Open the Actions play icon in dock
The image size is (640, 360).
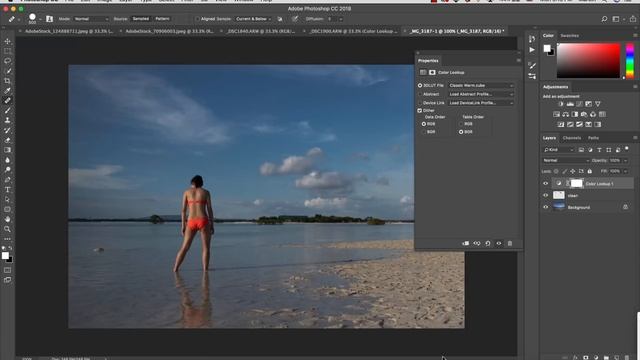click(532, 50)
